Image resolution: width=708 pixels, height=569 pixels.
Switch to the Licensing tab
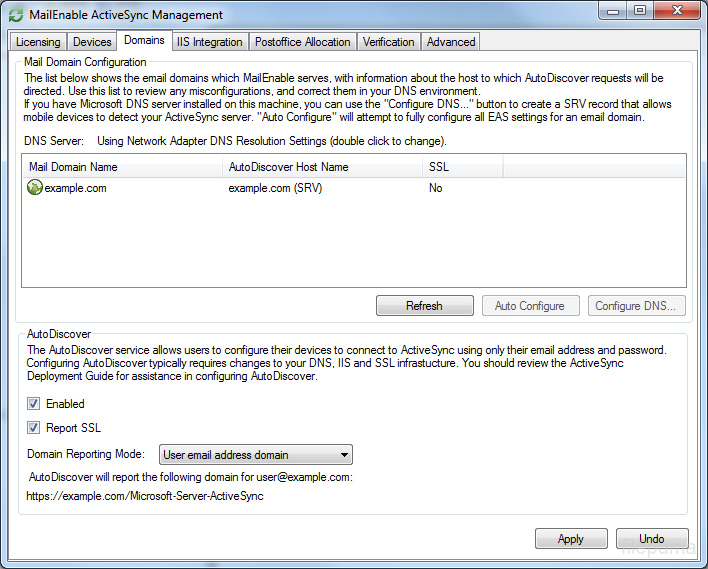click(x=38, y=42)
